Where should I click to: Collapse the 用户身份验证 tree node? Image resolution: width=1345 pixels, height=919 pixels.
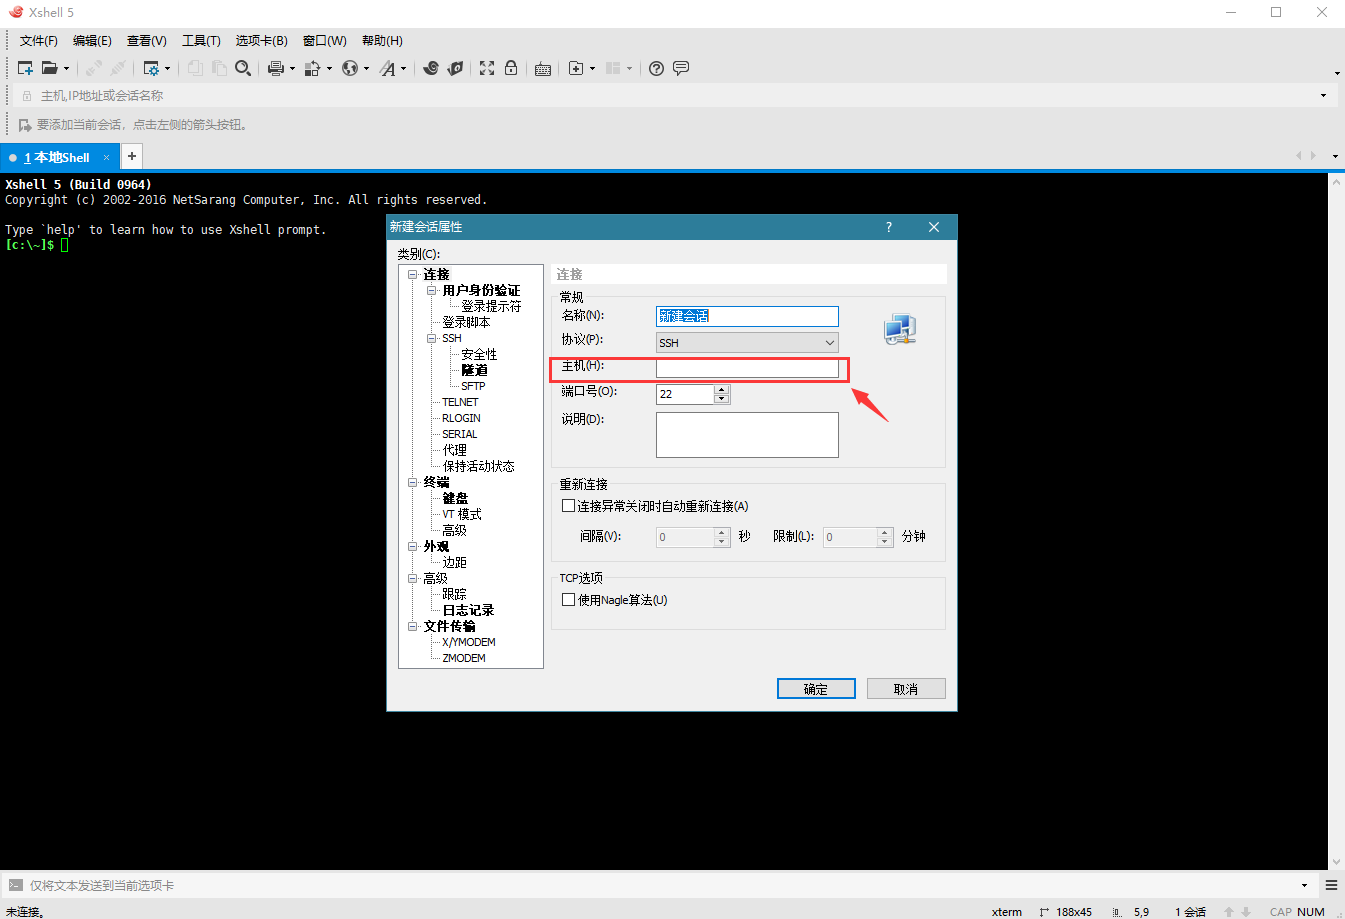pyautogui.click(x=432, y=290)
